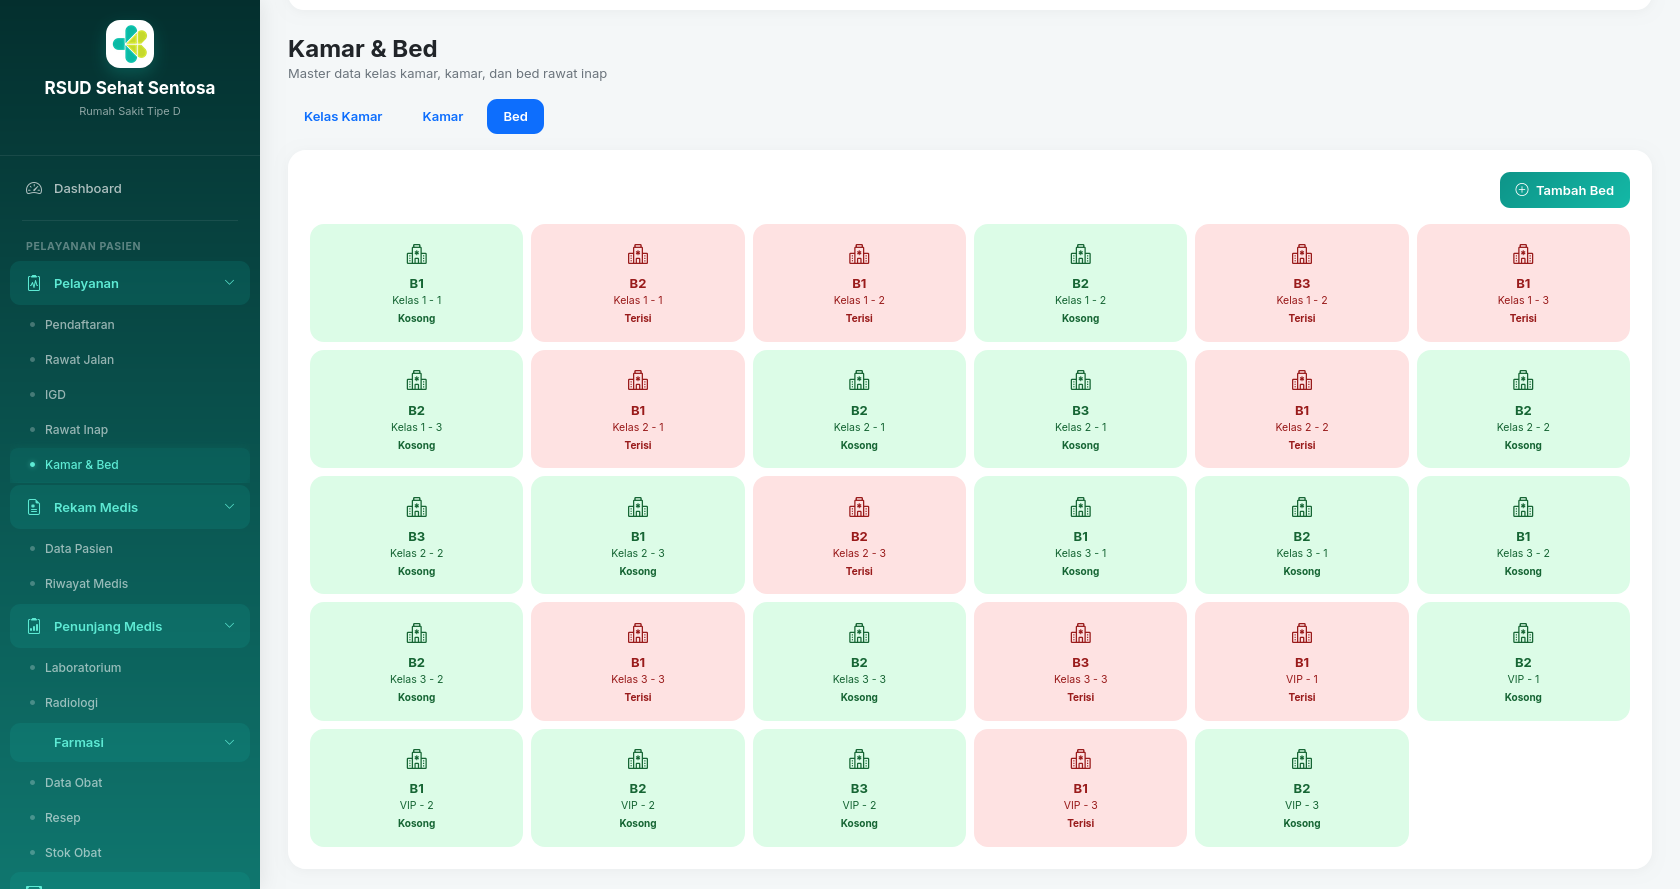
Task: Click the bed icon of B1 Kelas 1 - 1
Action: [417, 254]
